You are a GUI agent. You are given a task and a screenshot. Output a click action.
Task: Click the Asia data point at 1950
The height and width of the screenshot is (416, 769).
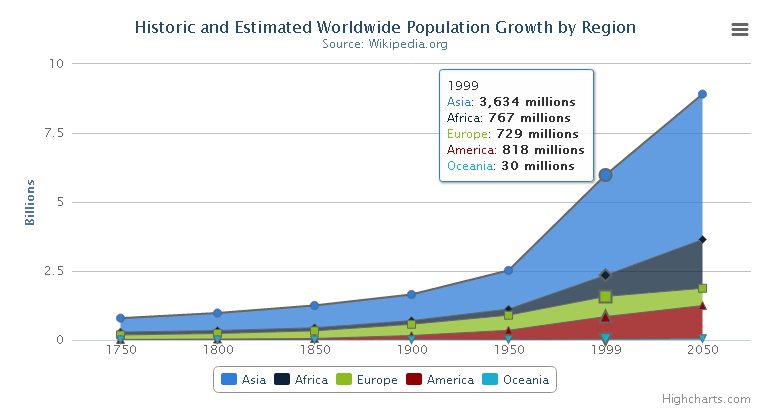(x=509, y=271)
